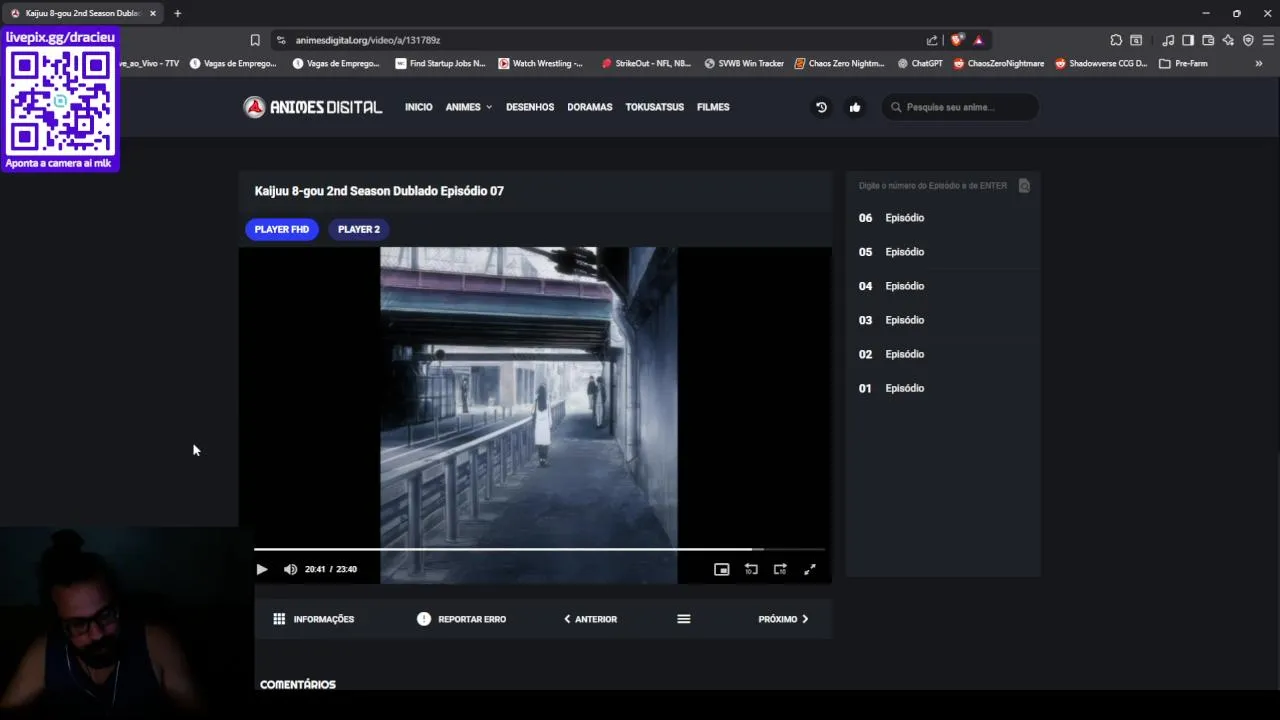The image size is (1280, 720).
Task: Click the bookmark icon in address bar
Action: 255,40
